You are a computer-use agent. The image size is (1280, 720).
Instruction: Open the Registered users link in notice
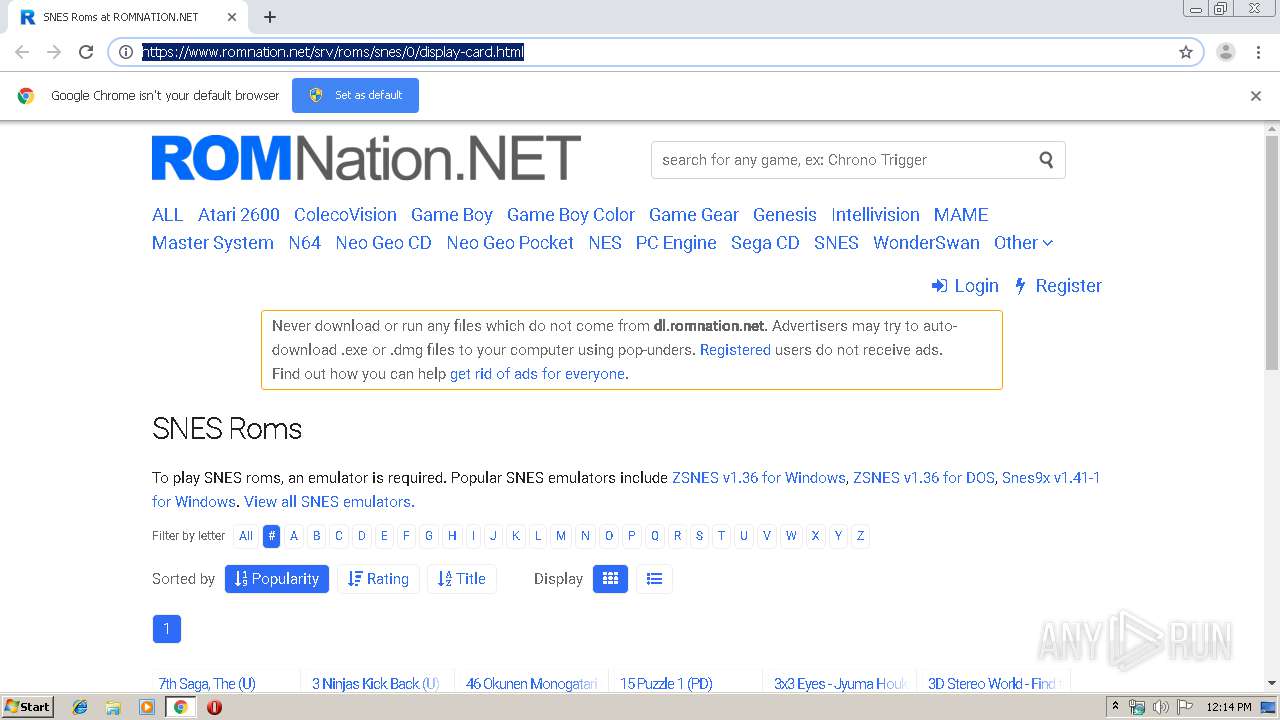coord(735,350)
